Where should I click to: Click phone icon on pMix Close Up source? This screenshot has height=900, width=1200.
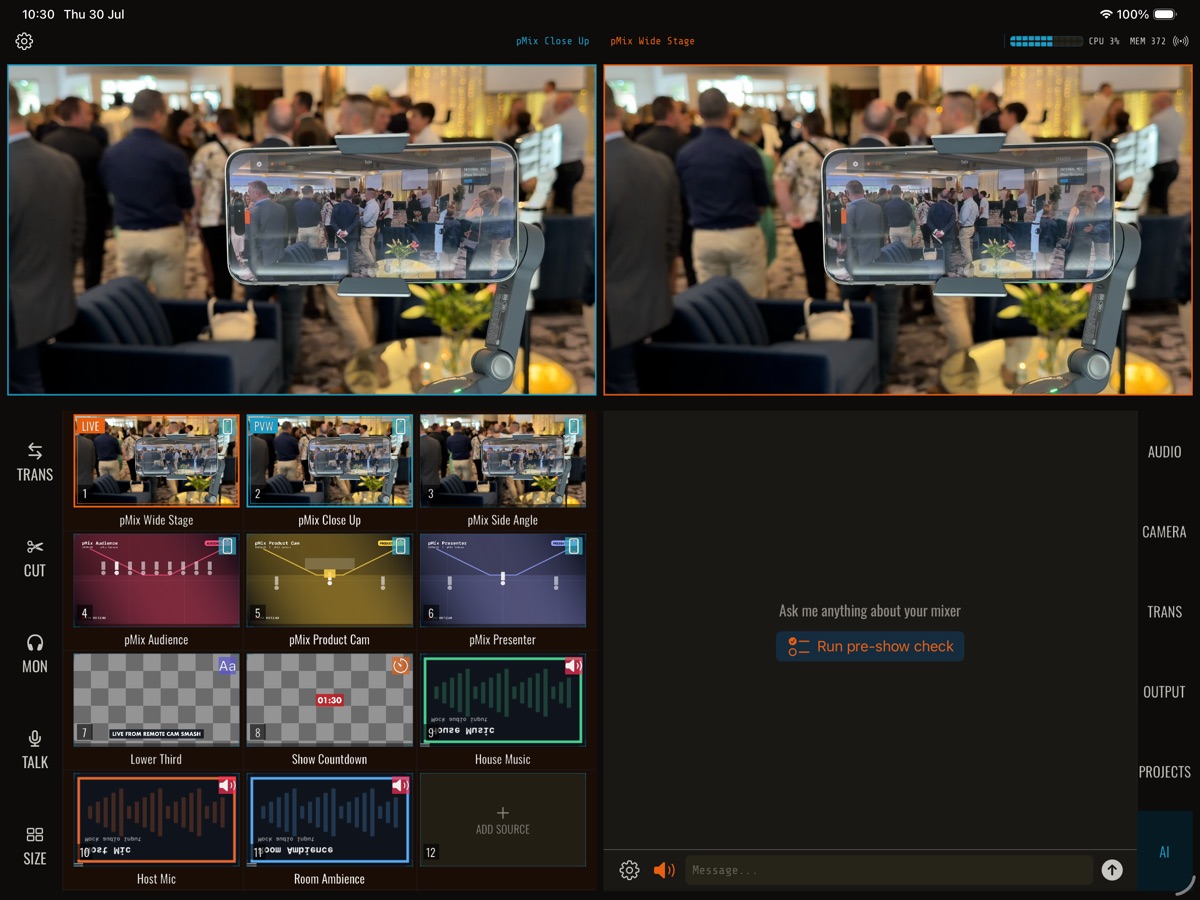(401, 426)
